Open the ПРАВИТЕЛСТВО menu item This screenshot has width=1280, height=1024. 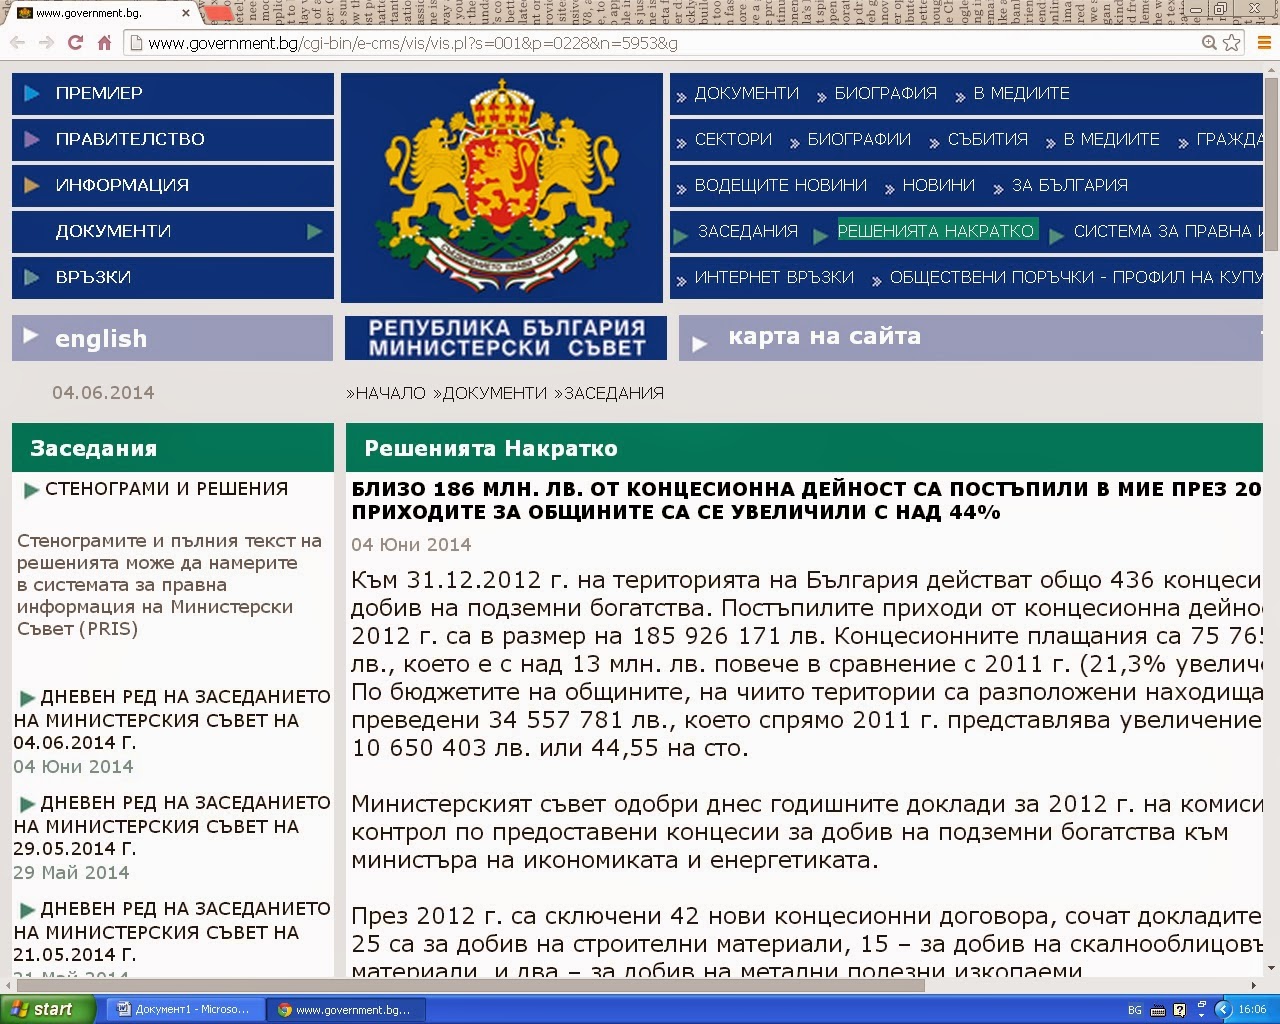pyautogui.click(x=130, y=140)
